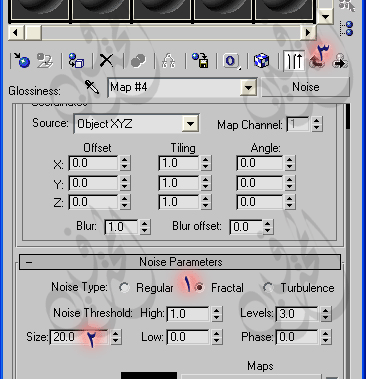Click Put Material to Scene icon
This screenshot has height=379, width=366.
click(45, 61)
